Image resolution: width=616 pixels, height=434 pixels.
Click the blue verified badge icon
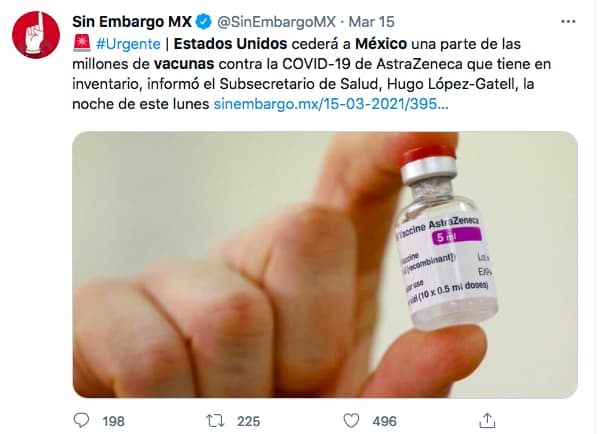click(x=204, y=22)
